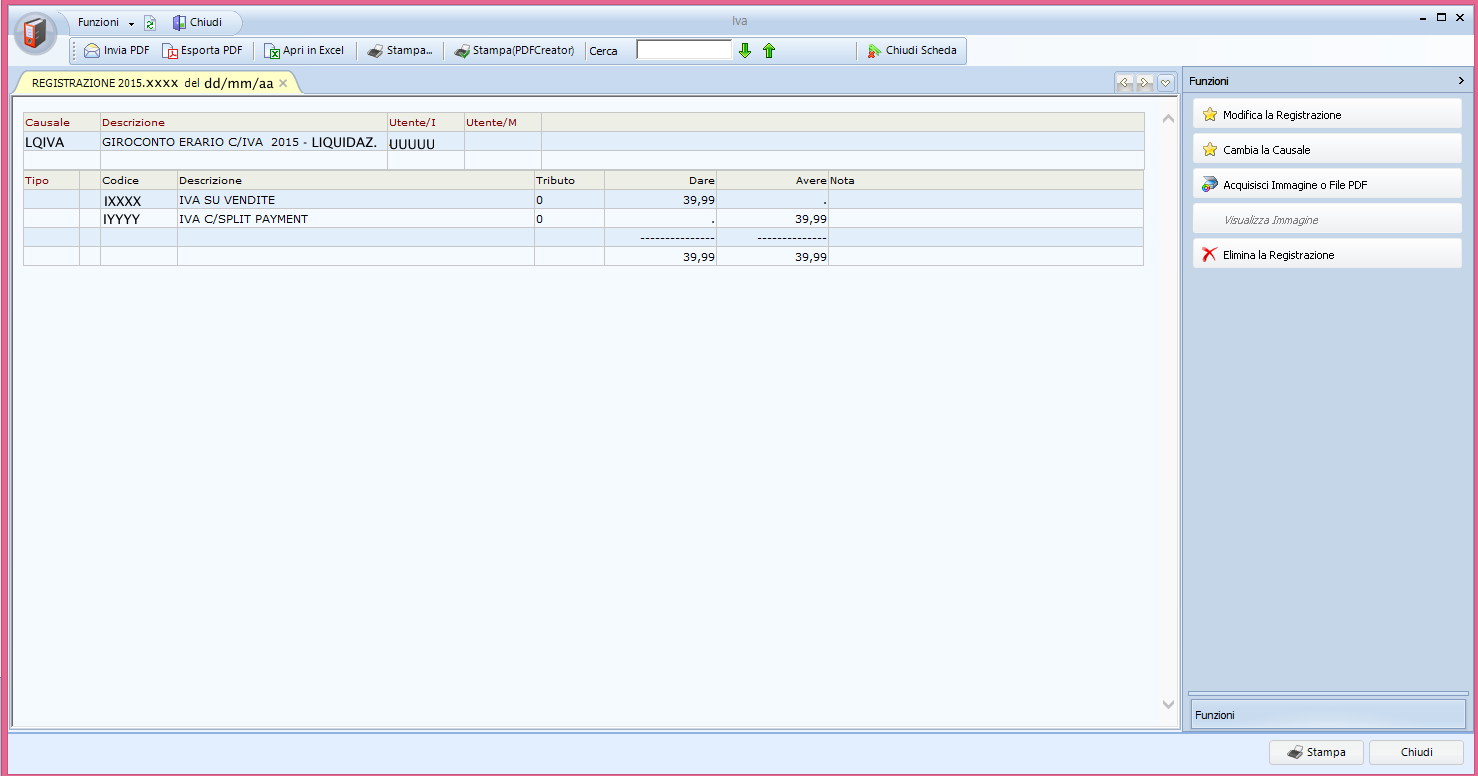Open the tab list dropdown arrow
Image resolution: width=1478 pixels, height=776 pixels.
point(1166,83)
